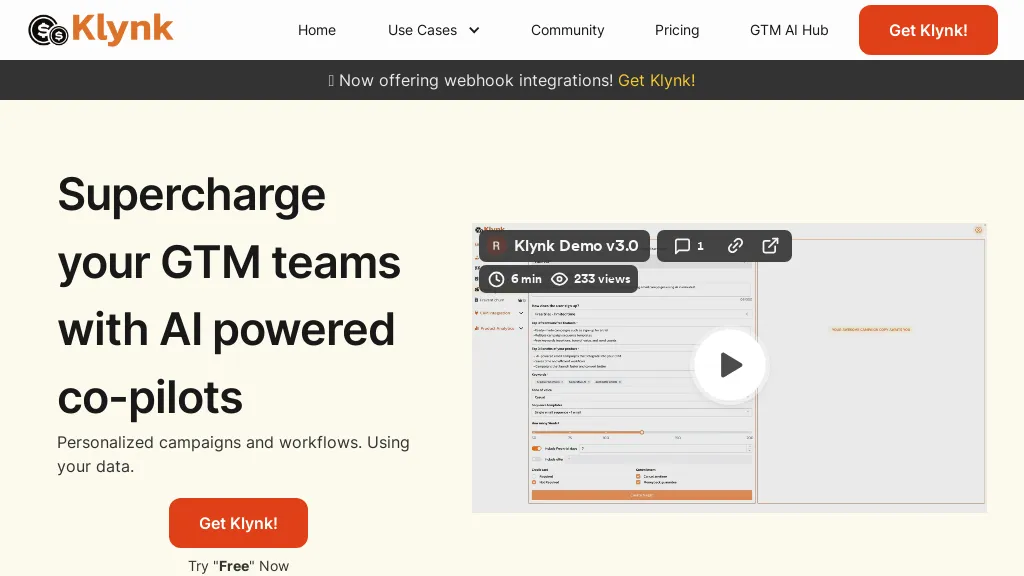Click the R avatar on the video
This screenshot has width=1024, height=576.
point(495,246)
